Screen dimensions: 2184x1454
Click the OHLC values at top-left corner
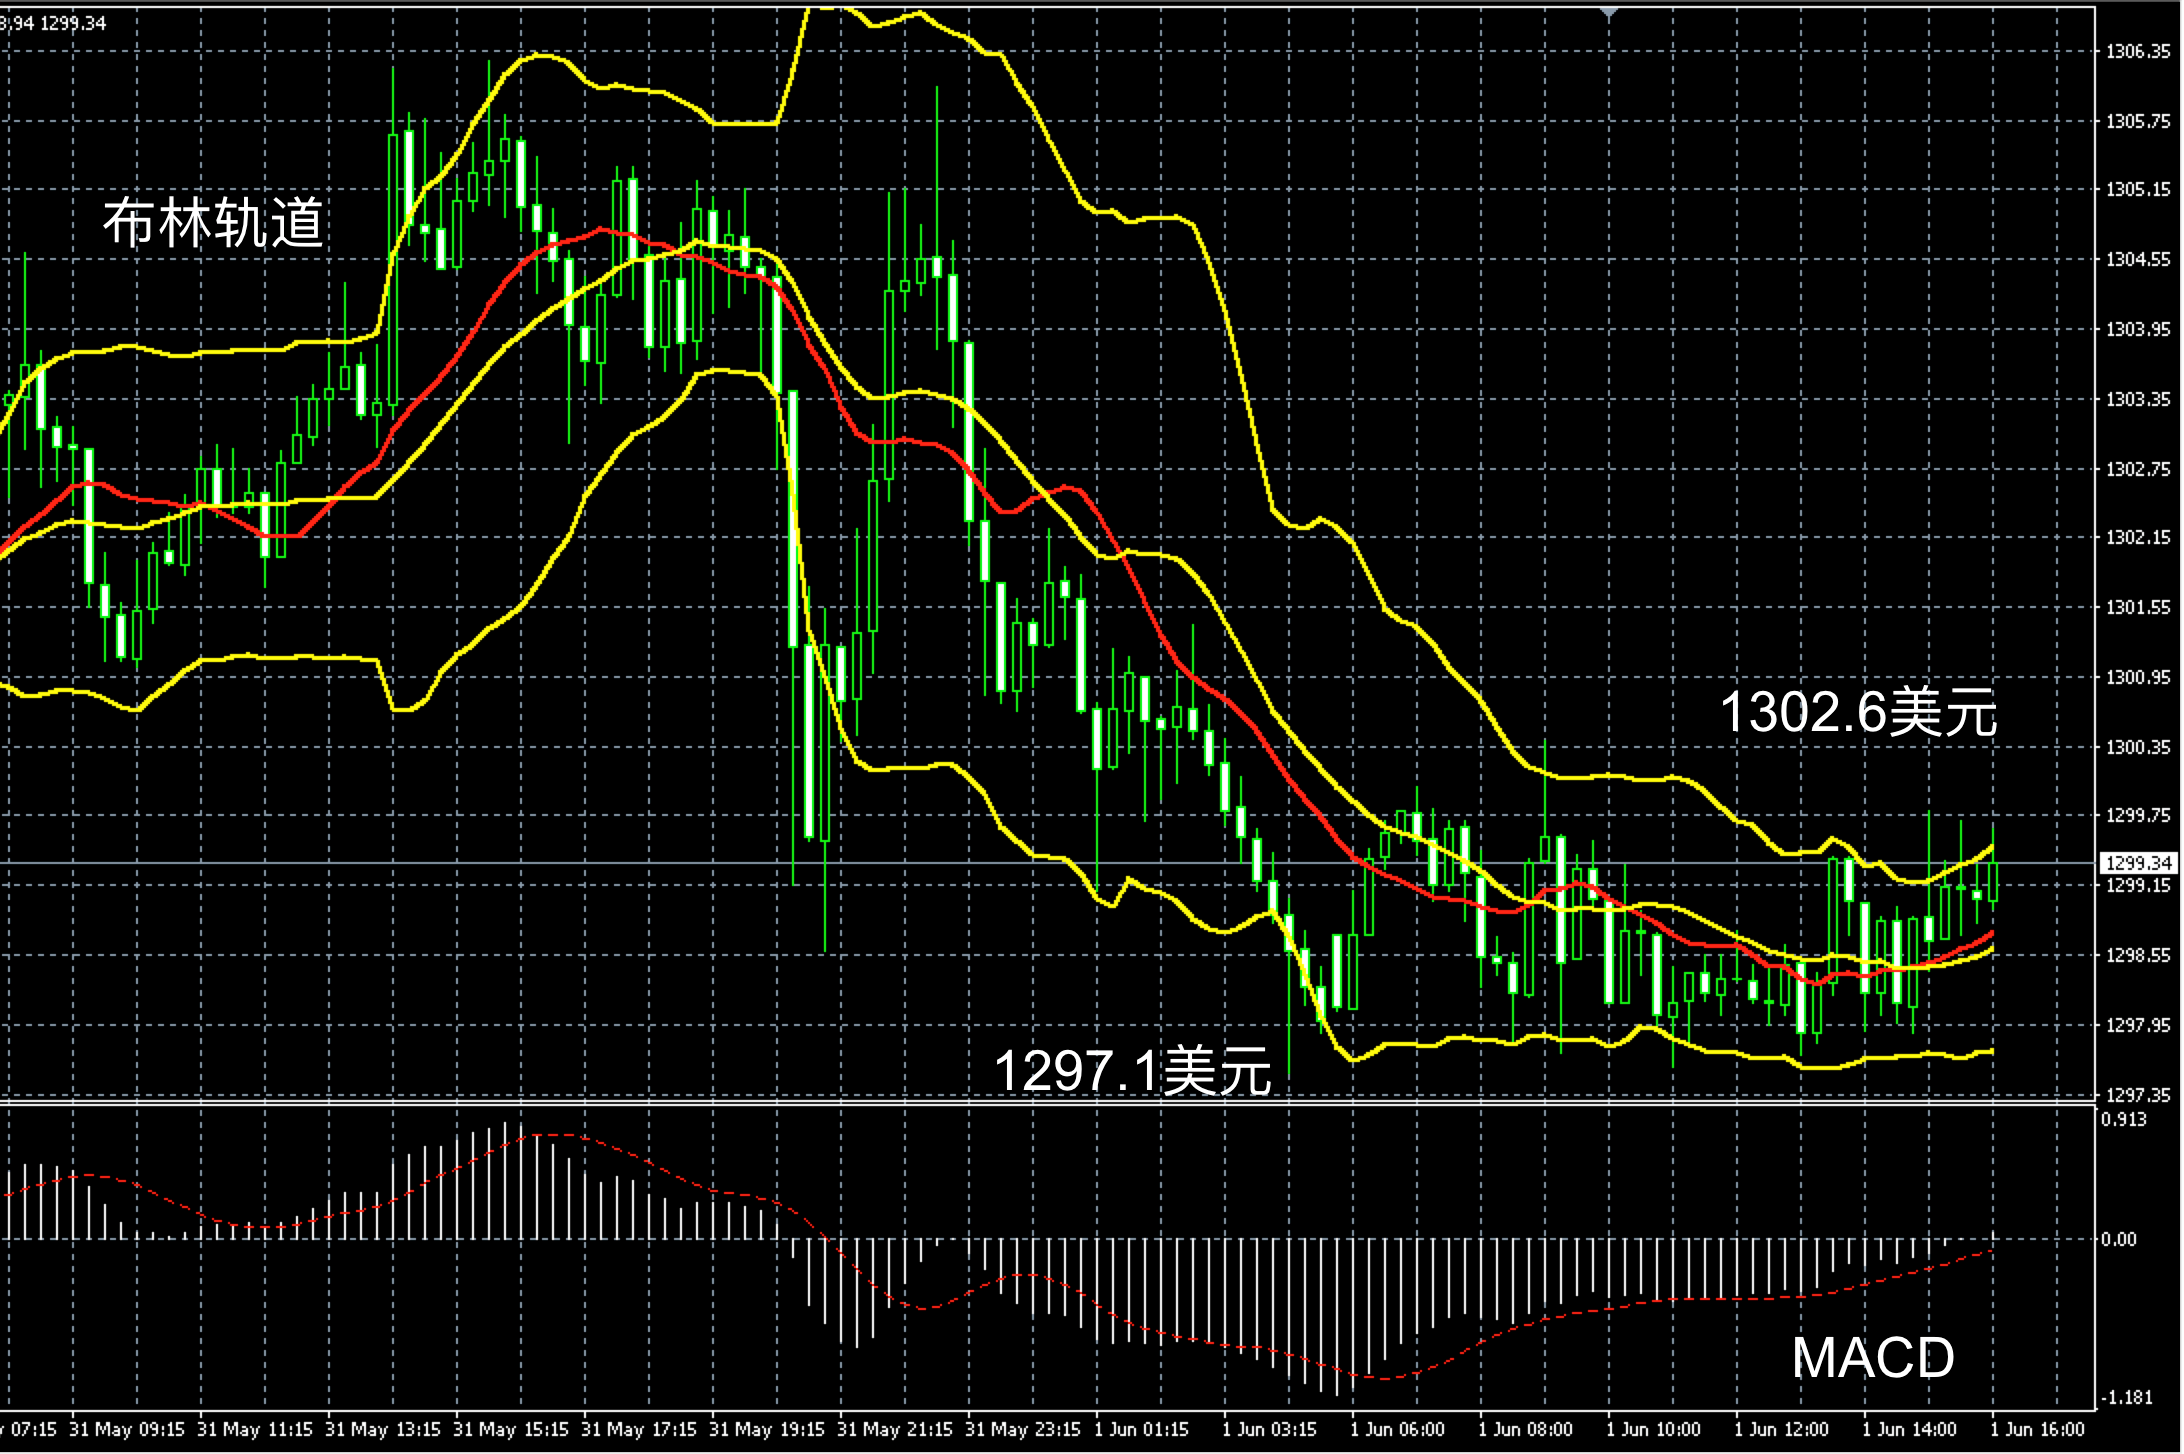pyautogui.click(x=53, y=23)
